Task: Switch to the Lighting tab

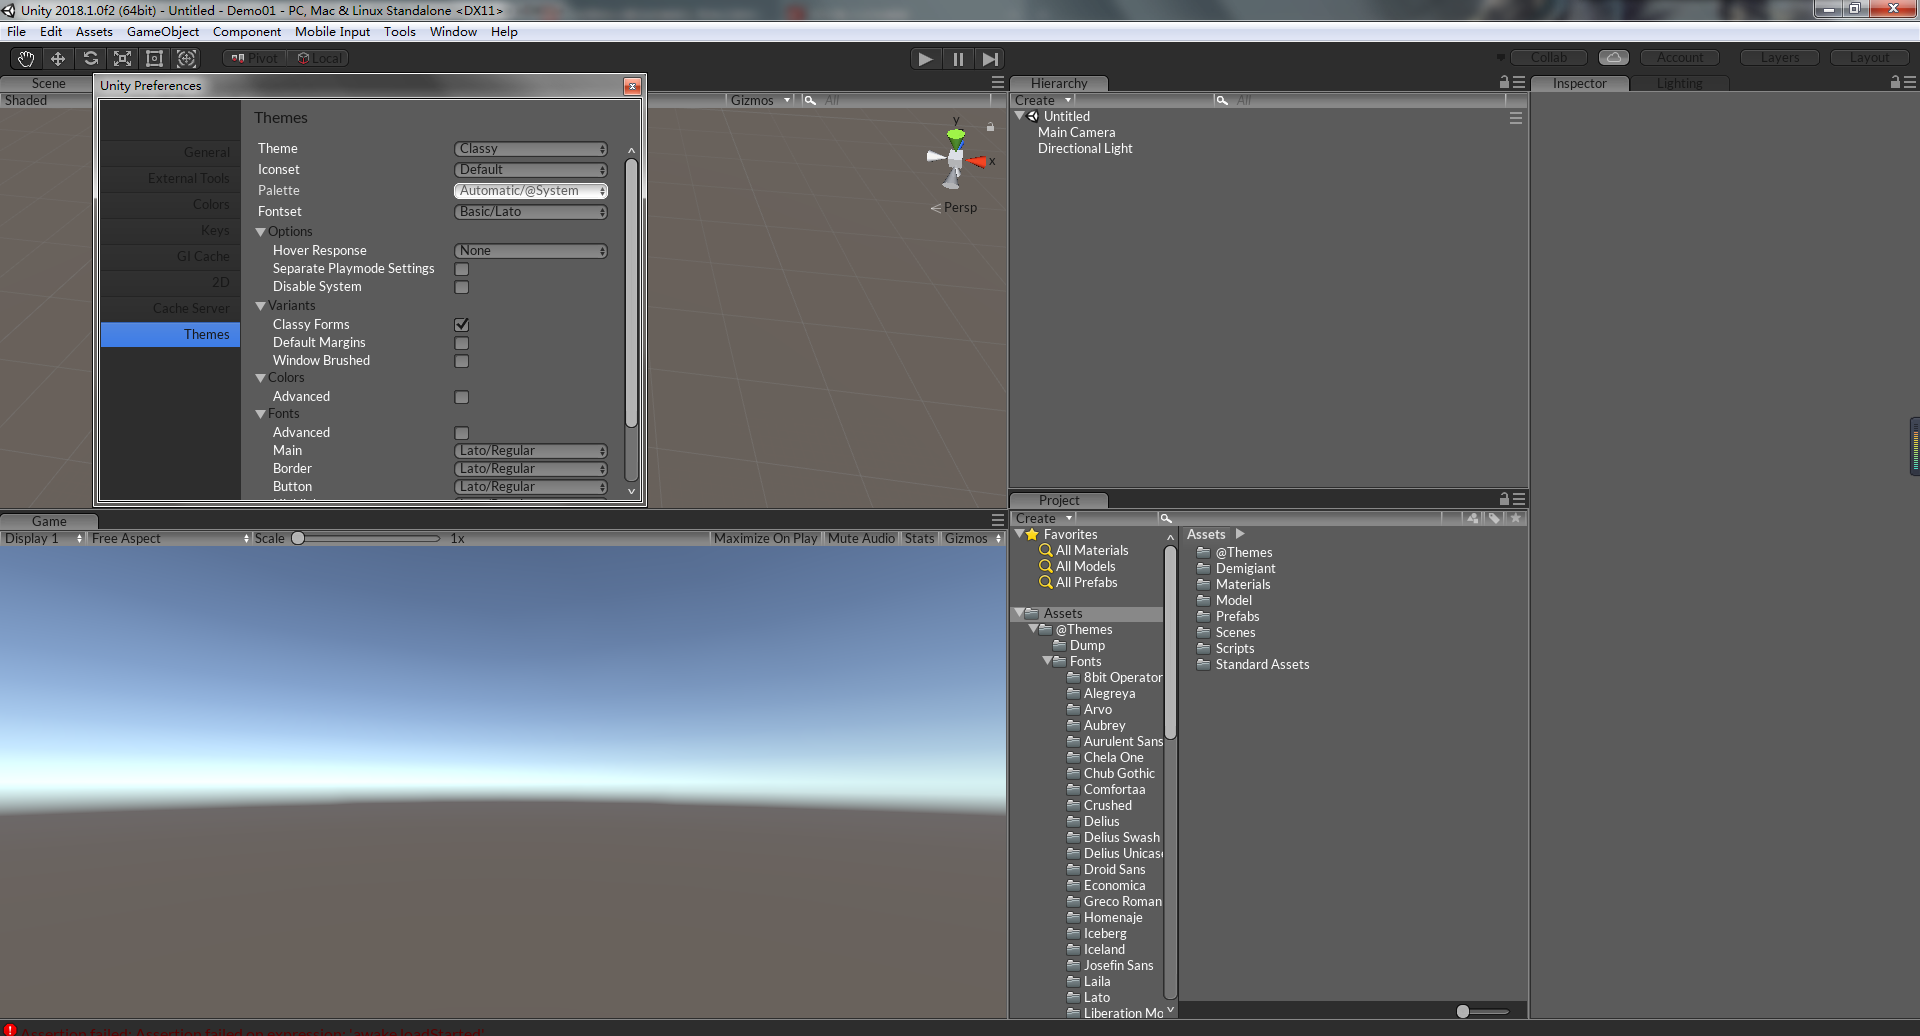Action: tap(1679, 83)
